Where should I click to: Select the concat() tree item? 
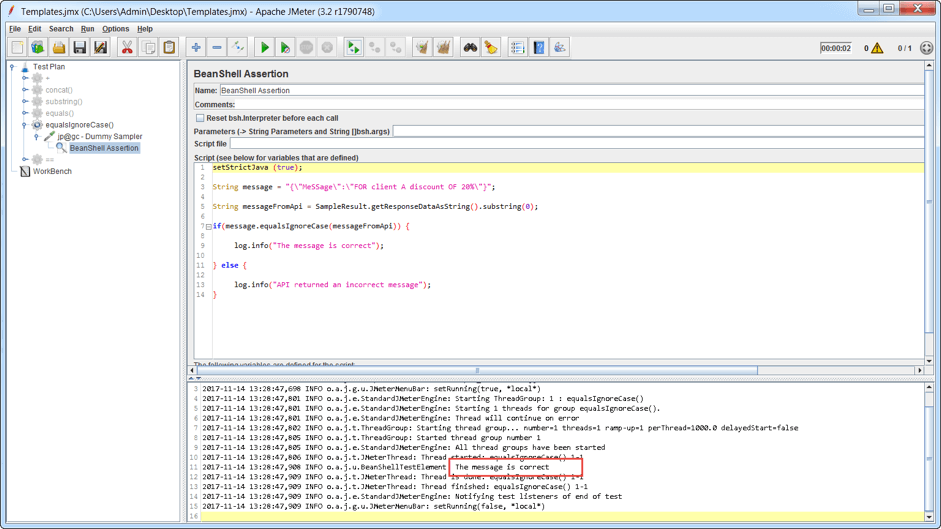[59, 90]
